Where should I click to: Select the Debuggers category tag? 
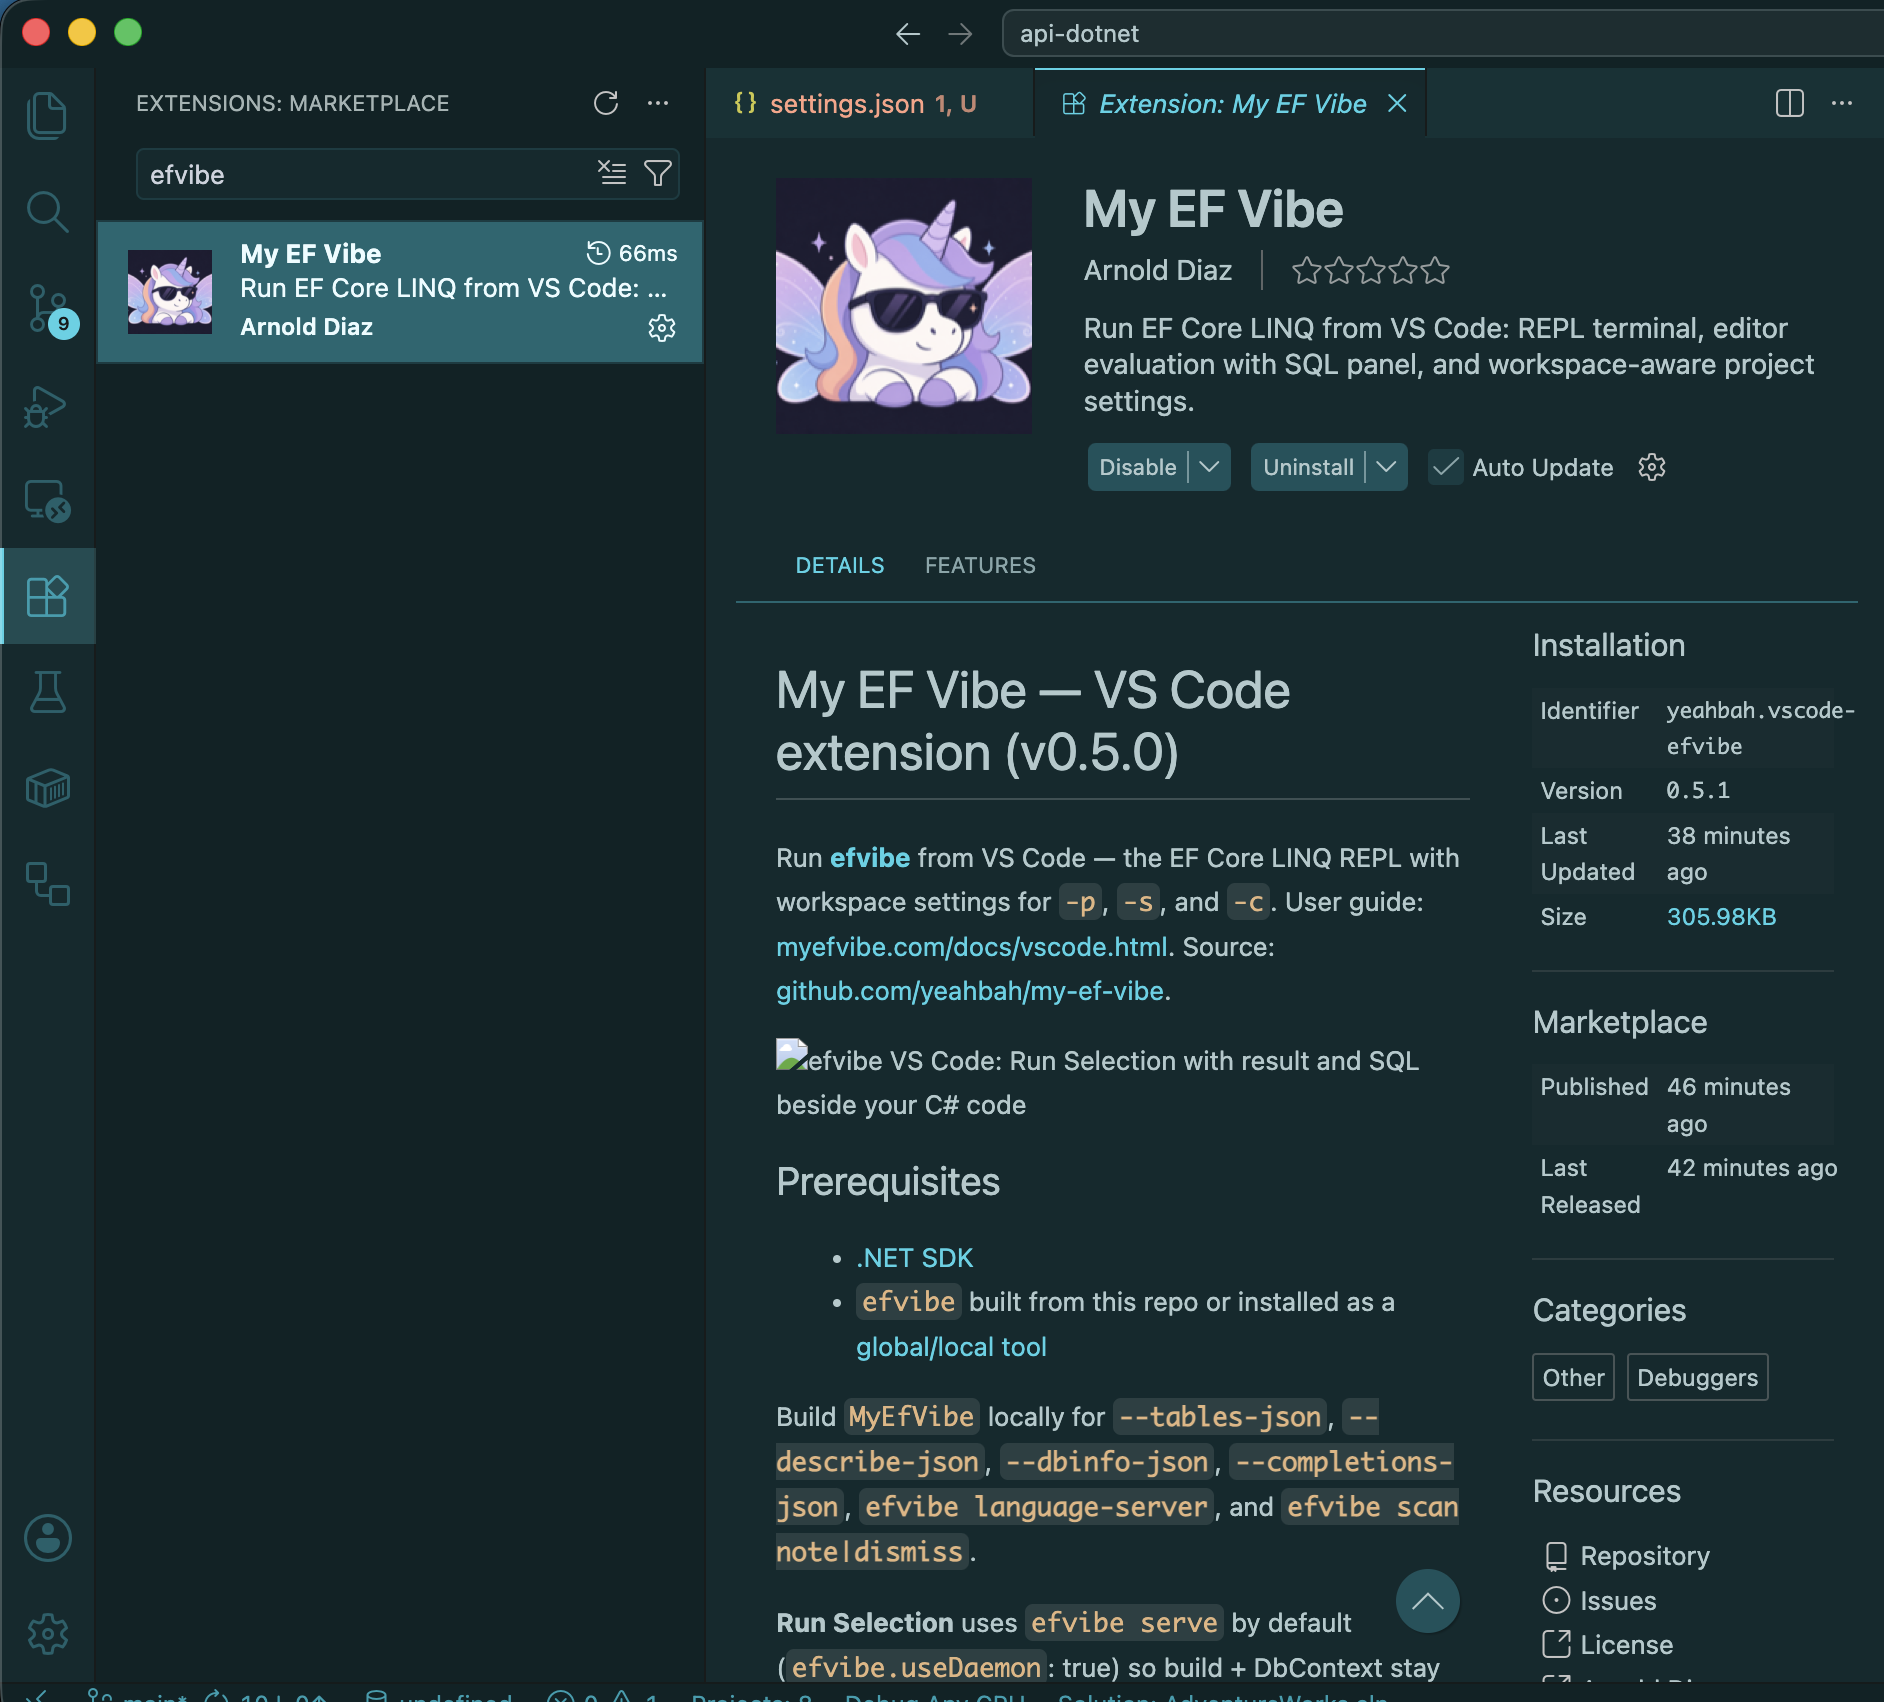coord(1697,1377)
